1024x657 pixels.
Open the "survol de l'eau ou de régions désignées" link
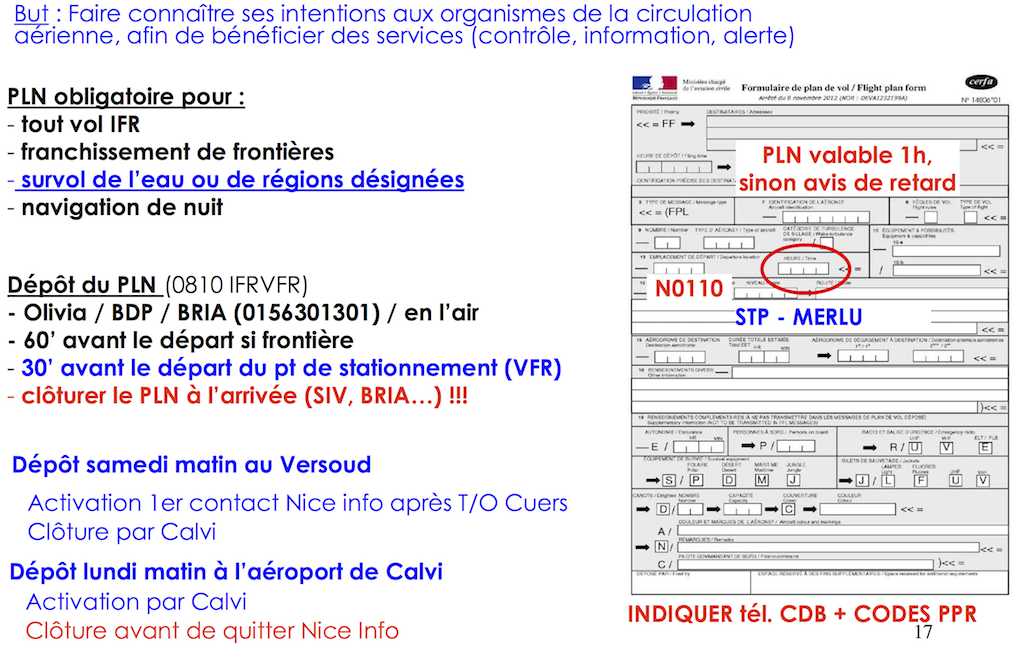tap(242, 180)
